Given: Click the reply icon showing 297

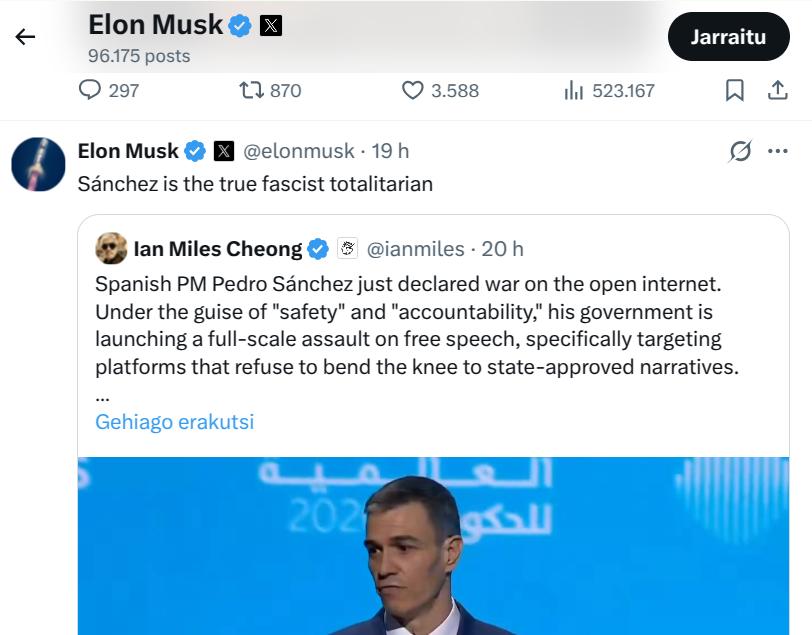Looking at the screenshot, I should [91, 90].
